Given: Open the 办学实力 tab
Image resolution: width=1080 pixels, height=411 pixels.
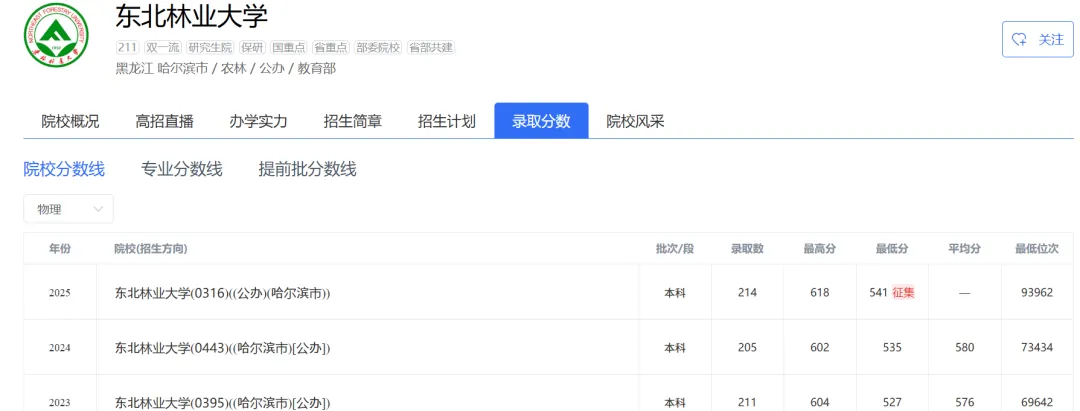Looking at the screenshot, I should pyautogui.click(x=258, y=122).
